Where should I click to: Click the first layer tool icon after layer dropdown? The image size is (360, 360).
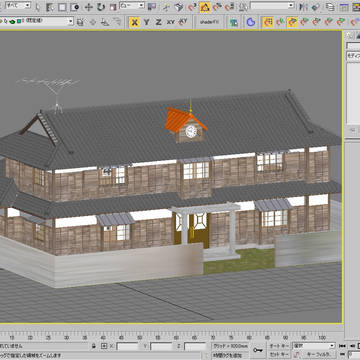point(80,22)
